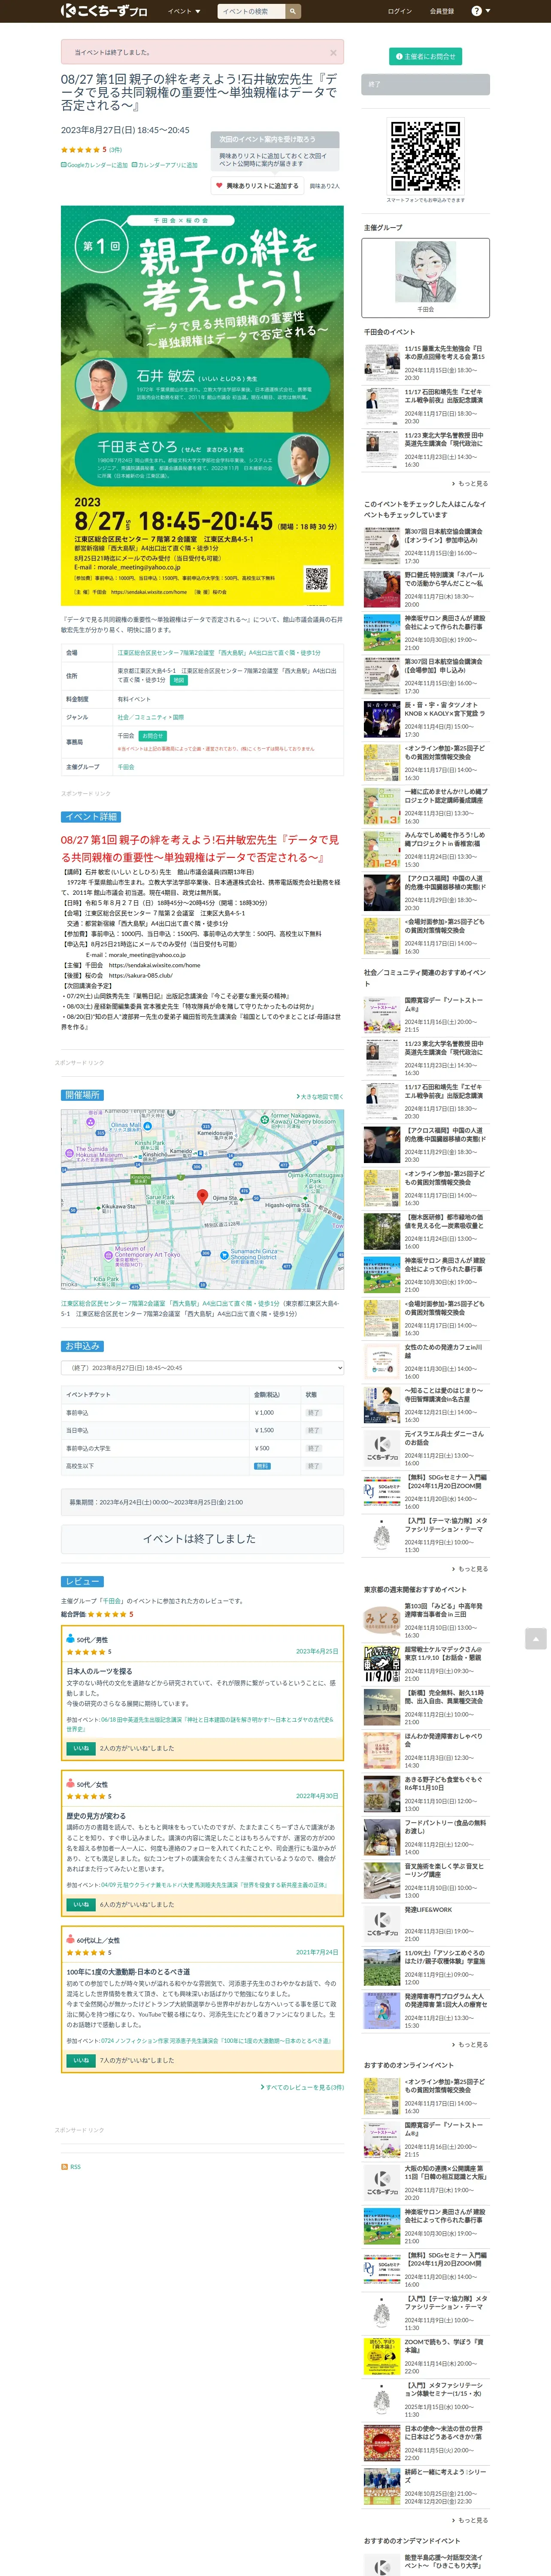The width and height of the screenshot is (551, 2576).
Task: Open the review's 参加イベント 06/18 link
Action: 200,1724
